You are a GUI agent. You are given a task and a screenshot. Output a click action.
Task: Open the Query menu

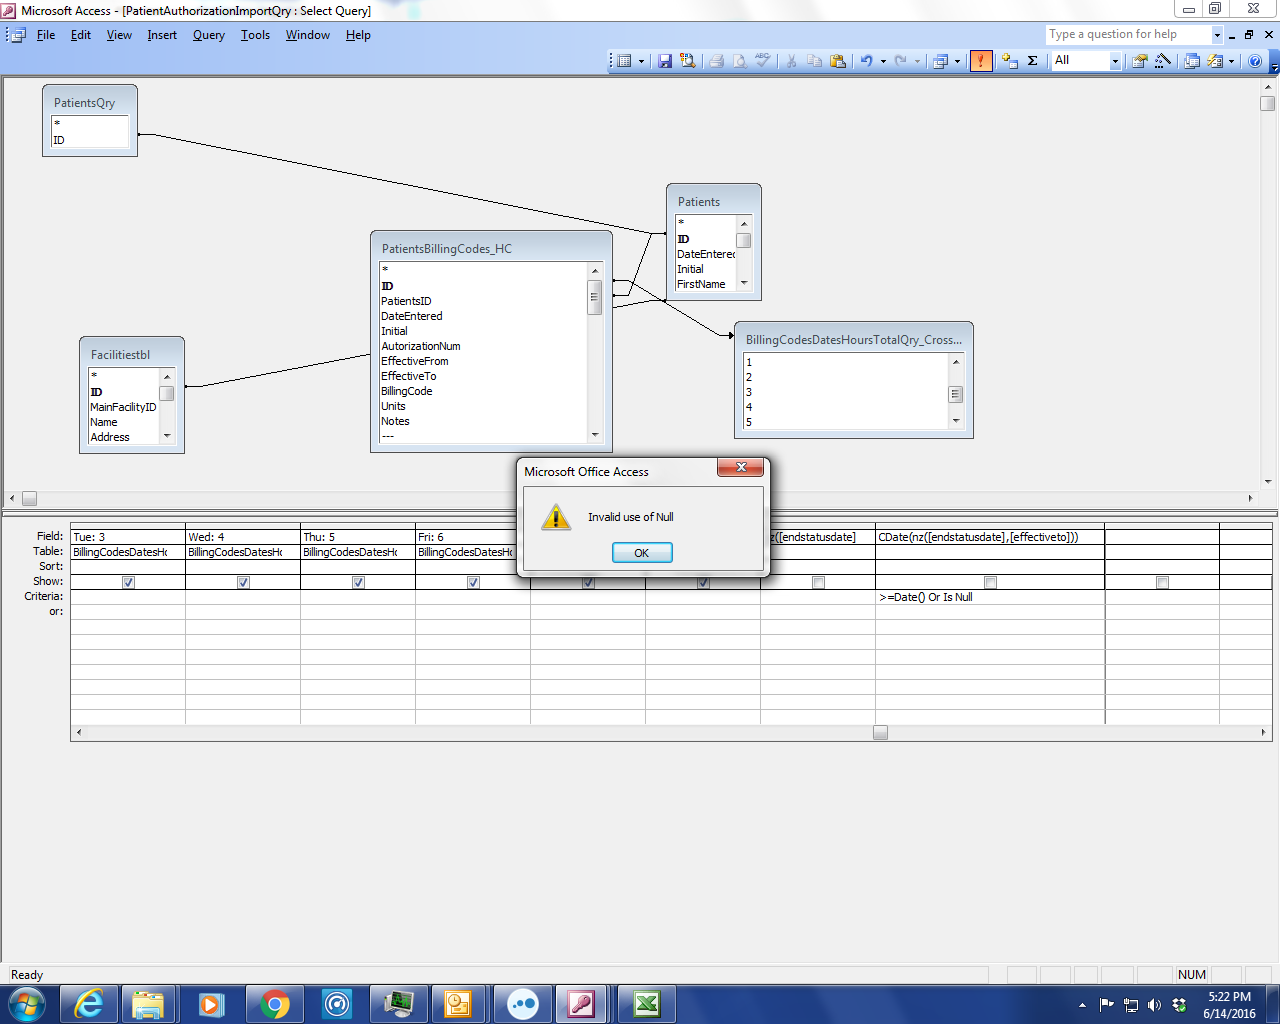[x=209, y=35]
